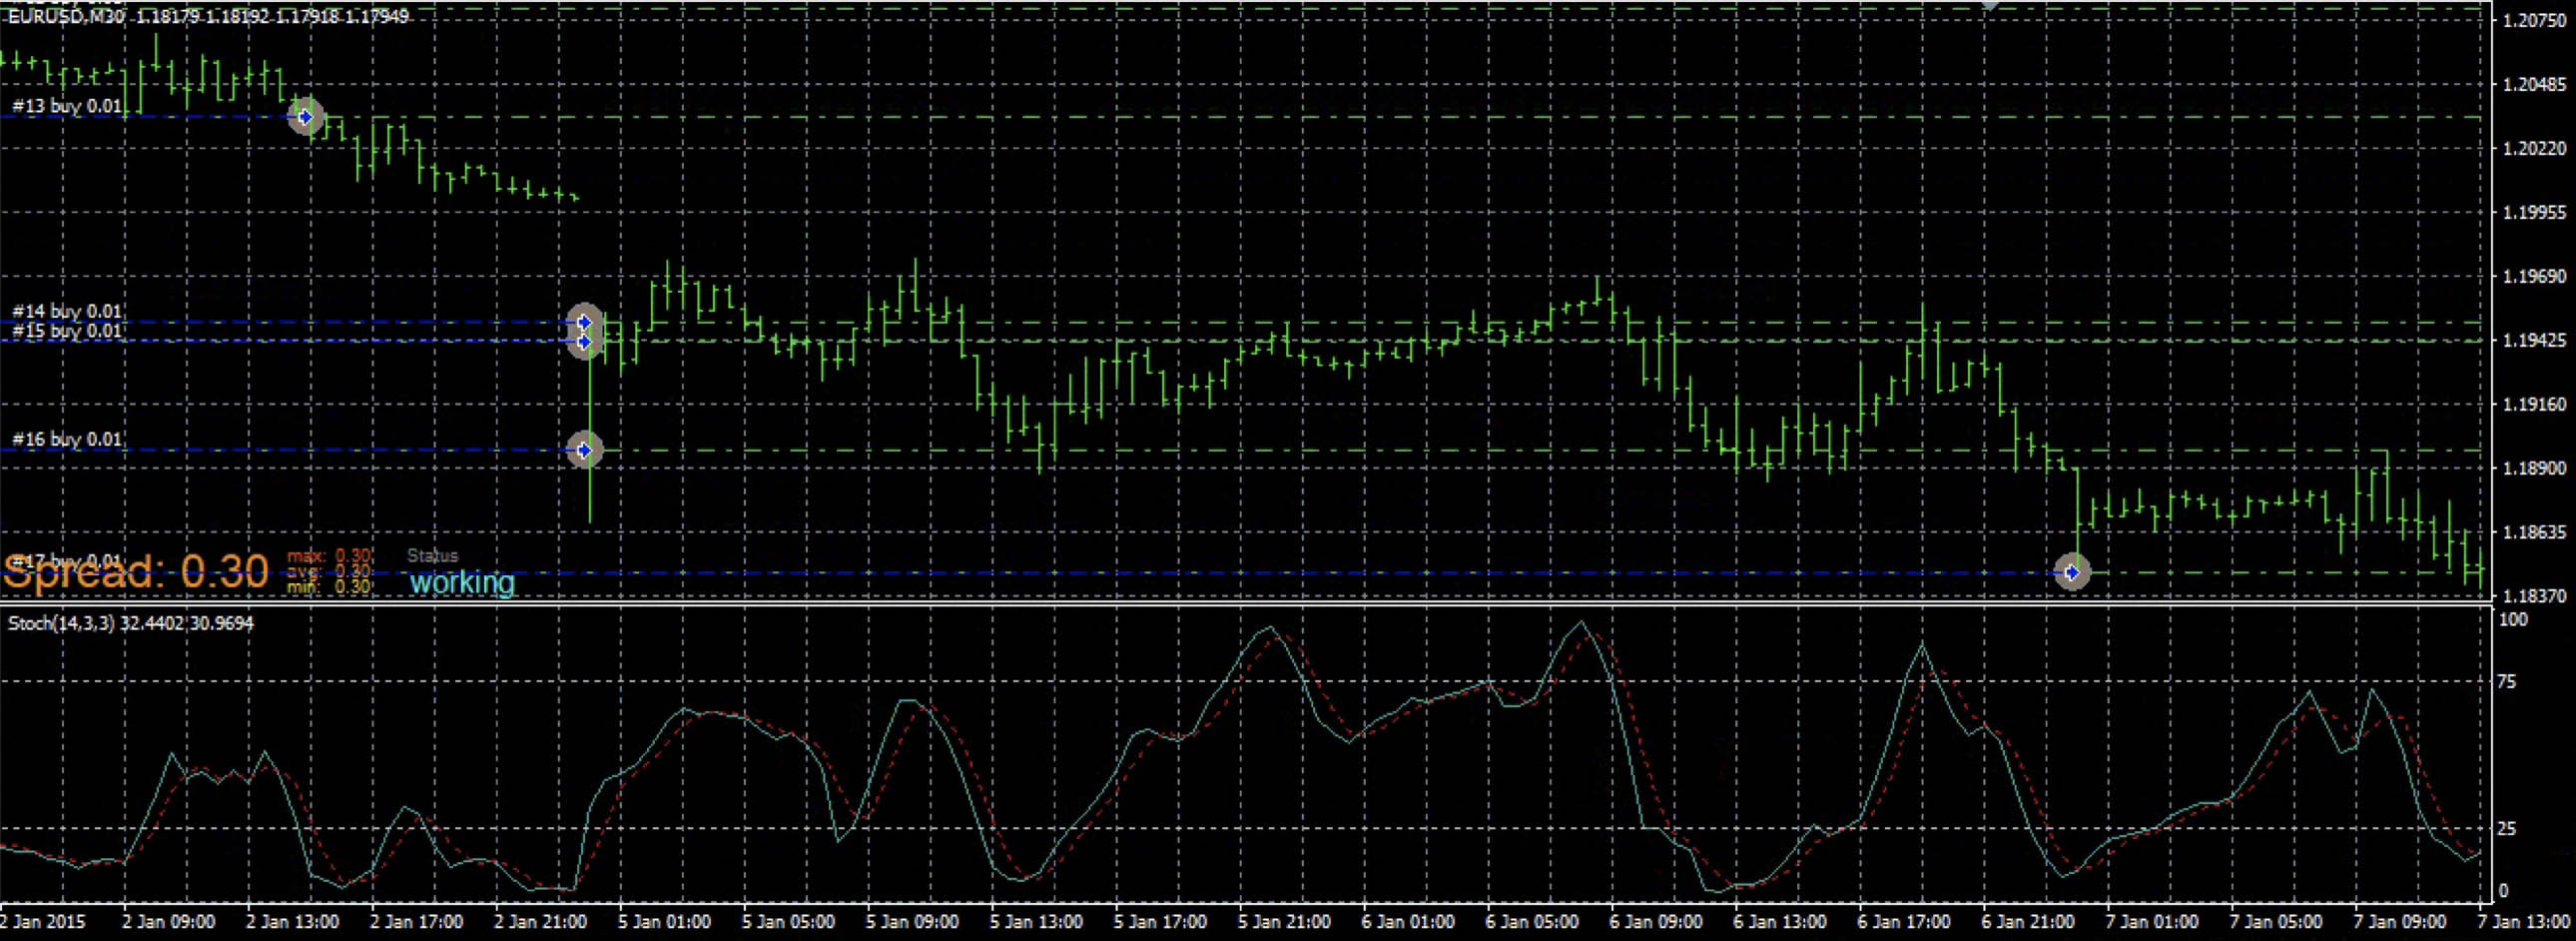The height and width of the screenshot is (941, 2576).
Task: Click the '5 Jan 01:00' time axis label
Action: click(x=664, y=921)
